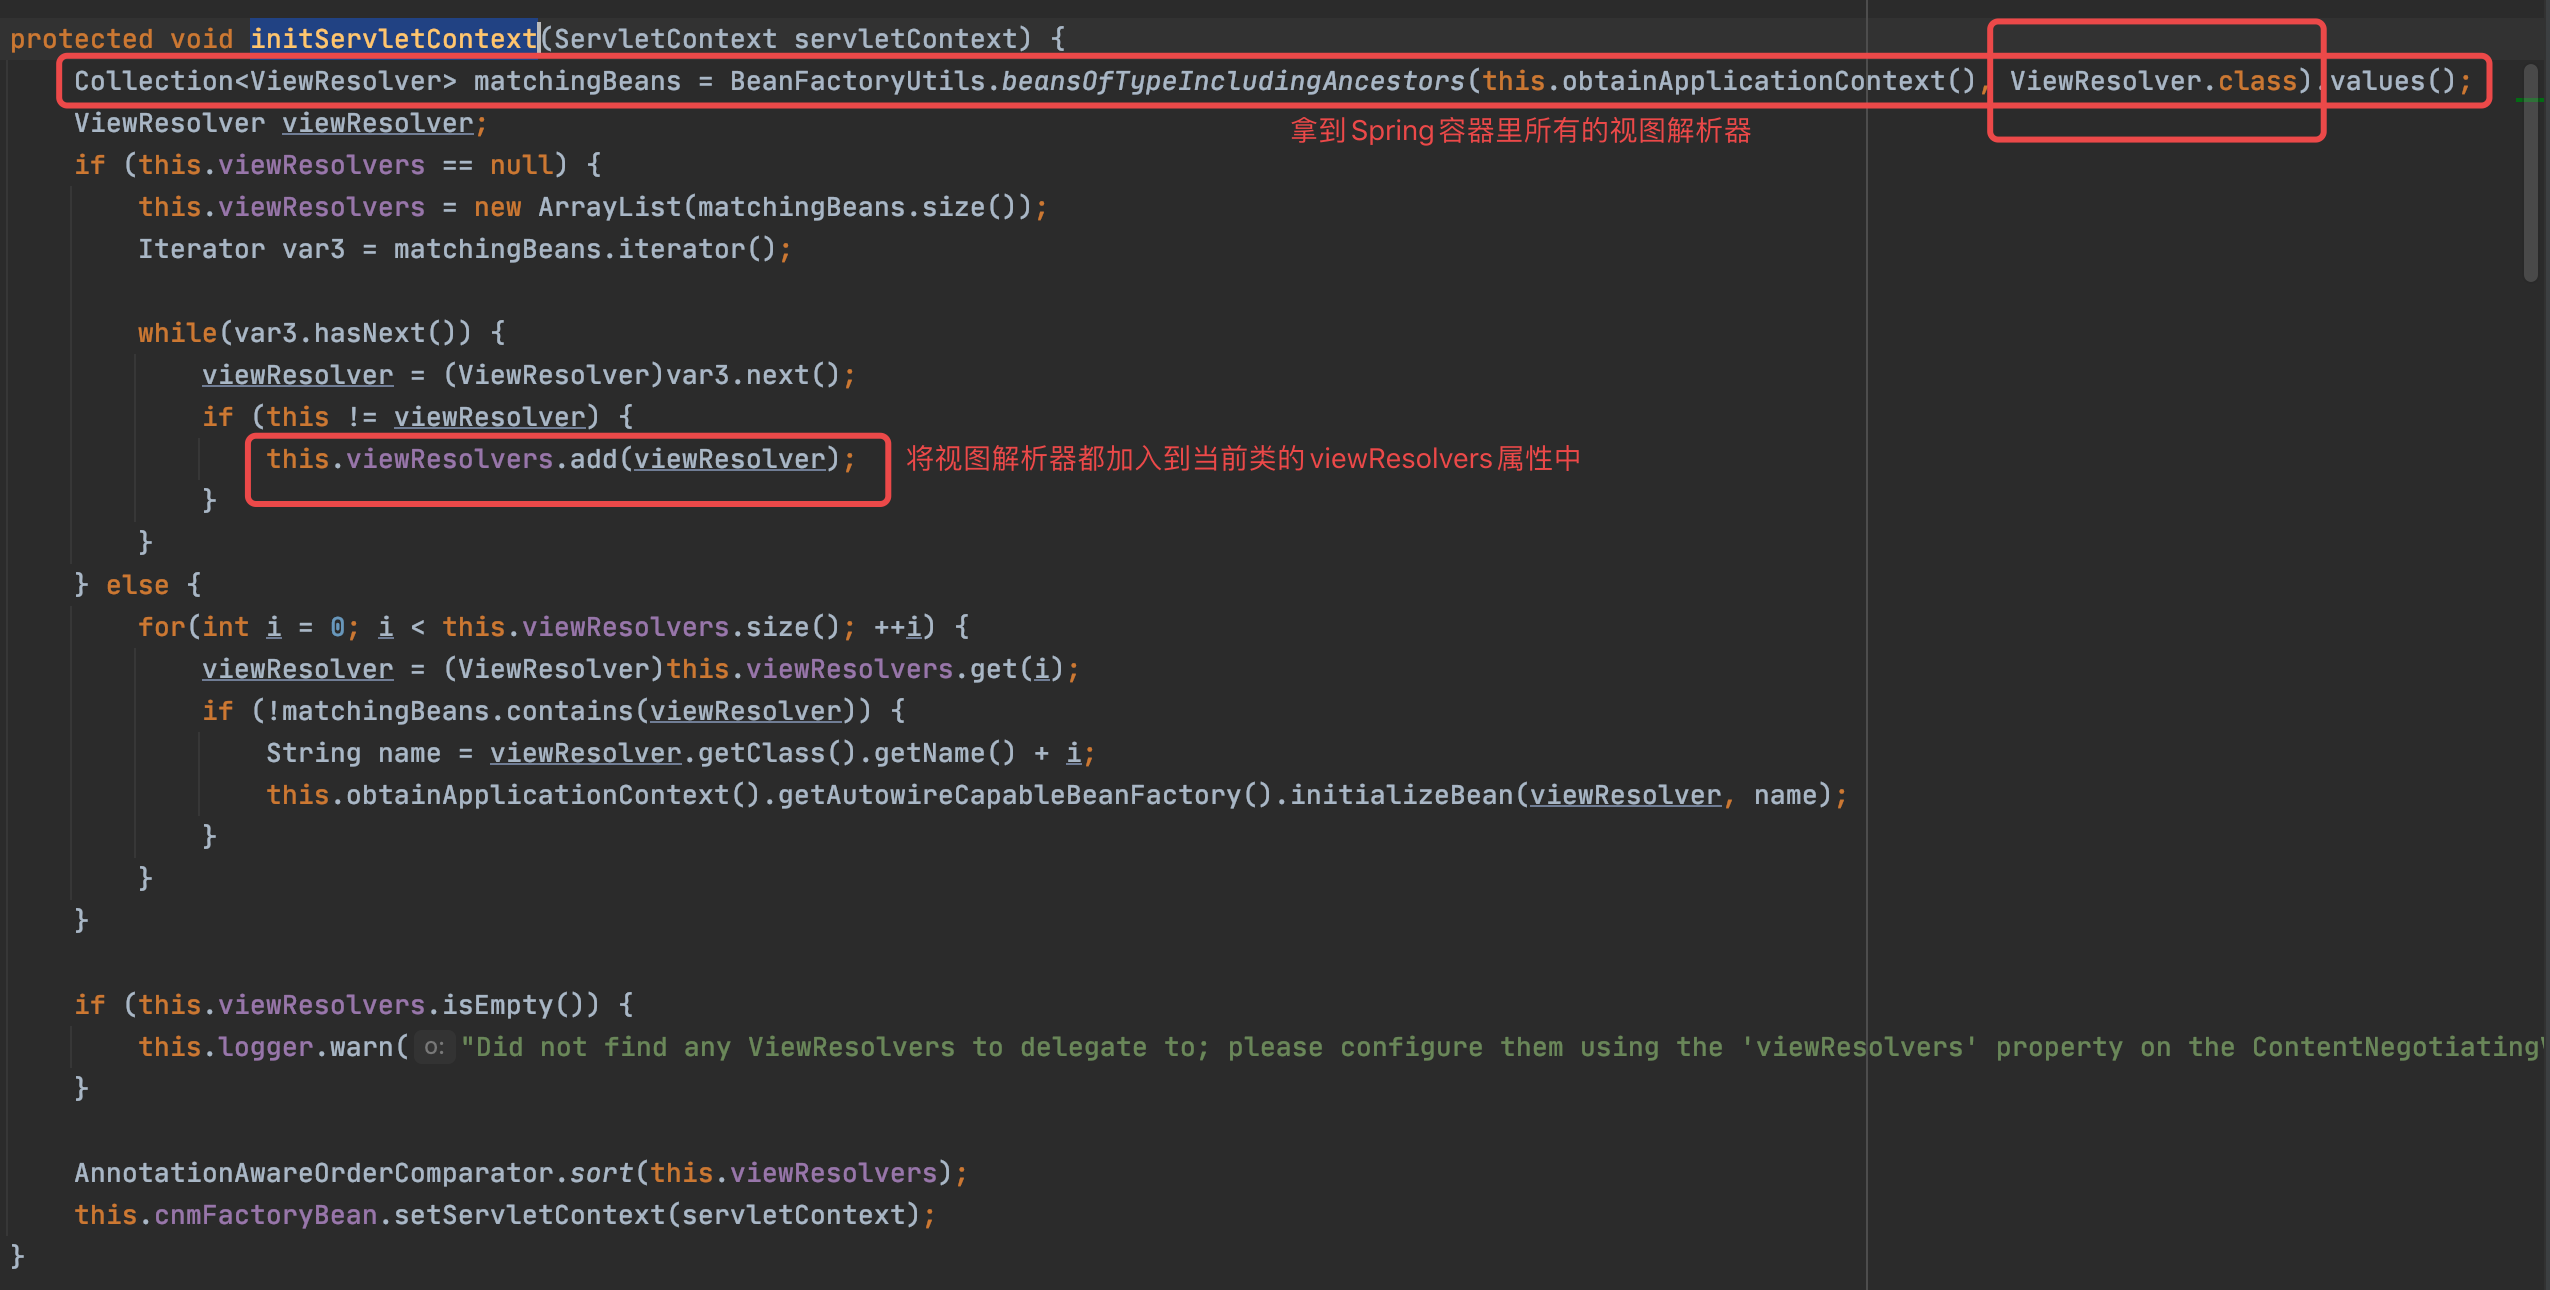2550x1290 pixels.
Task: Click ViewResolver.class inside the red box
Action: [2152, 81]
